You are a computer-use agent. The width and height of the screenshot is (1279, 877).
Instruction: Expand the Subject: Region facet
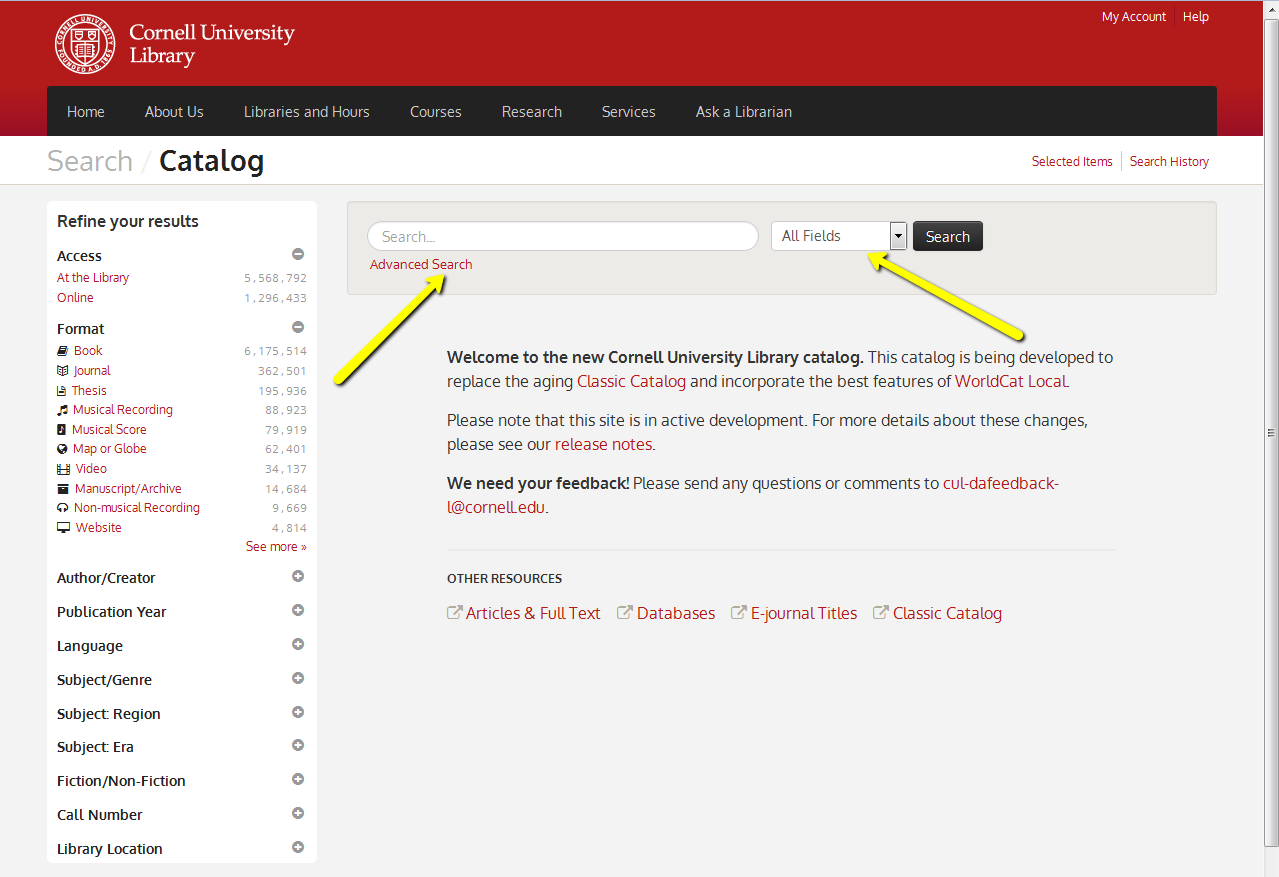[x=298, y=712]
